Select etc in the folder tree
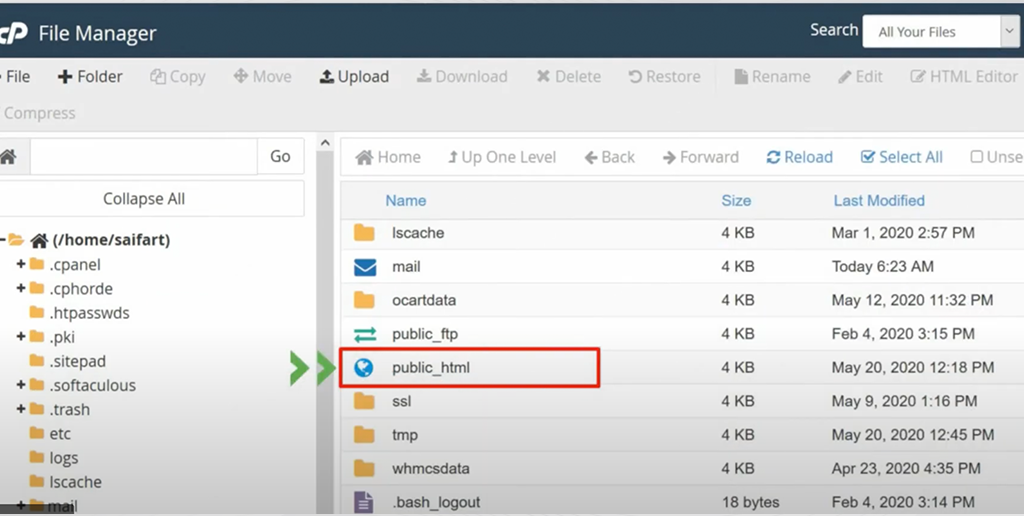Viewport: 1024px width, 516px height. pos(59,434)
